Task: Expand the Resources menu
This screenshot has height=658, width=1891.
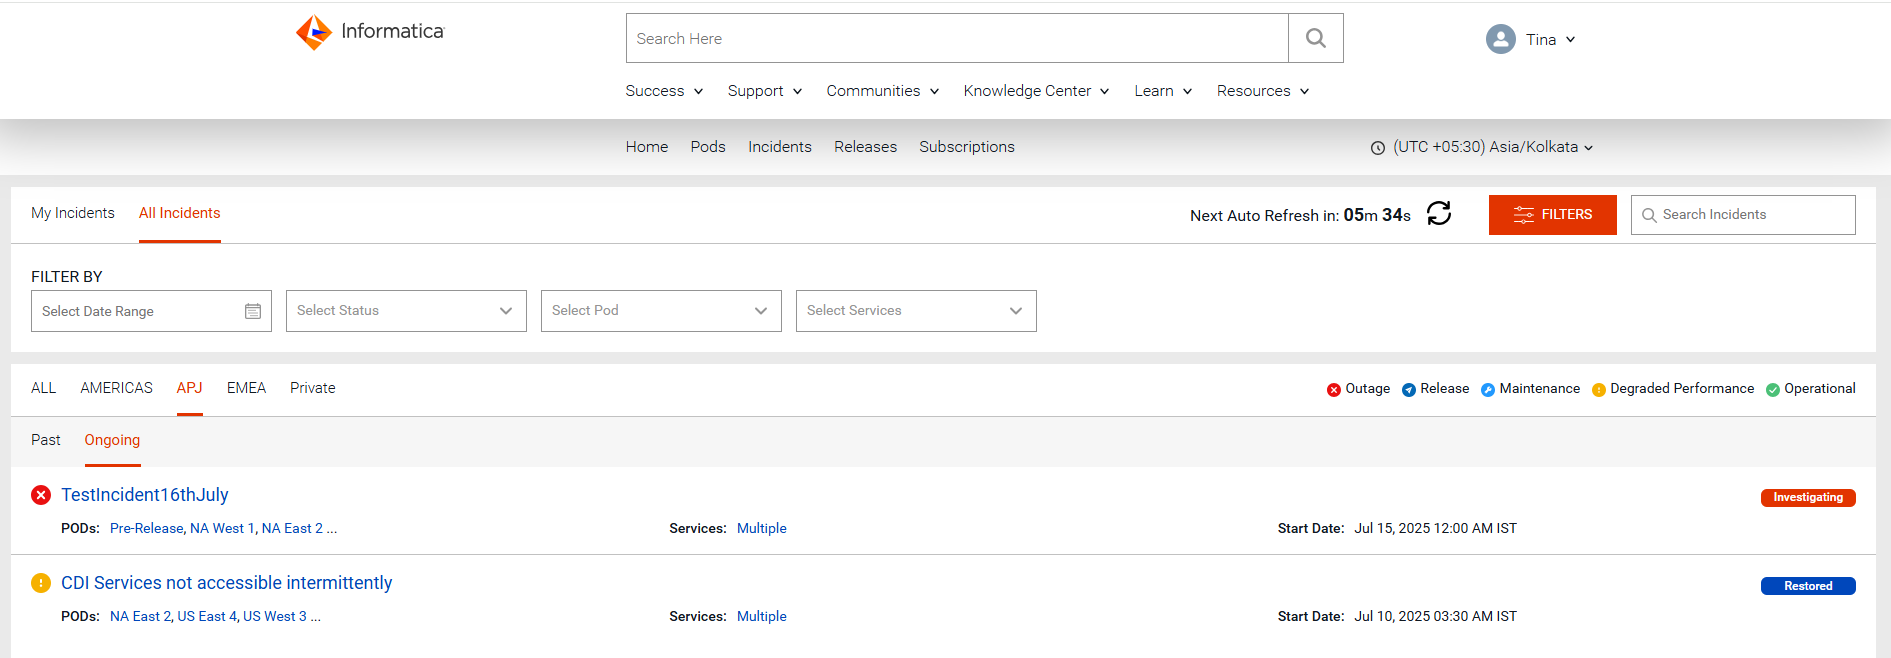Action: tap(1263, 91)
